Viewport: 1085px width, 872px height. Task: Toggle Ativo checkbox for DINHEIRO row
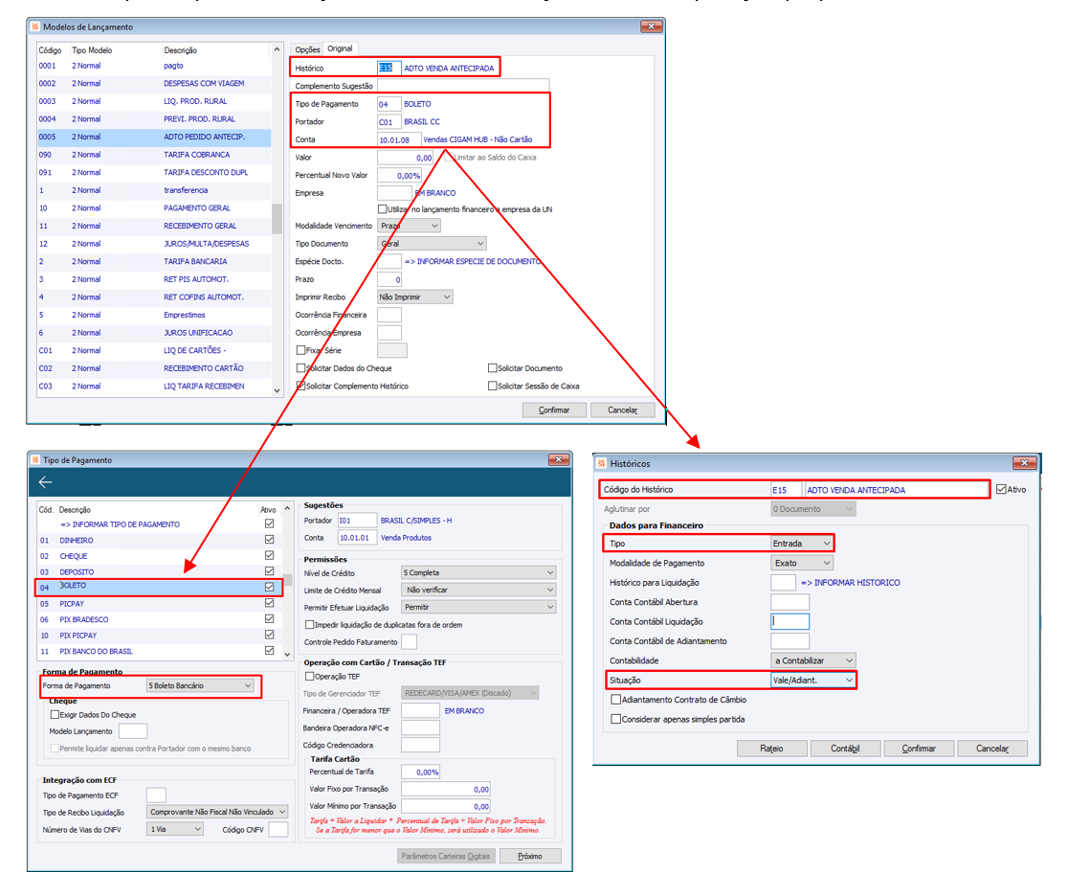[269, 540]
